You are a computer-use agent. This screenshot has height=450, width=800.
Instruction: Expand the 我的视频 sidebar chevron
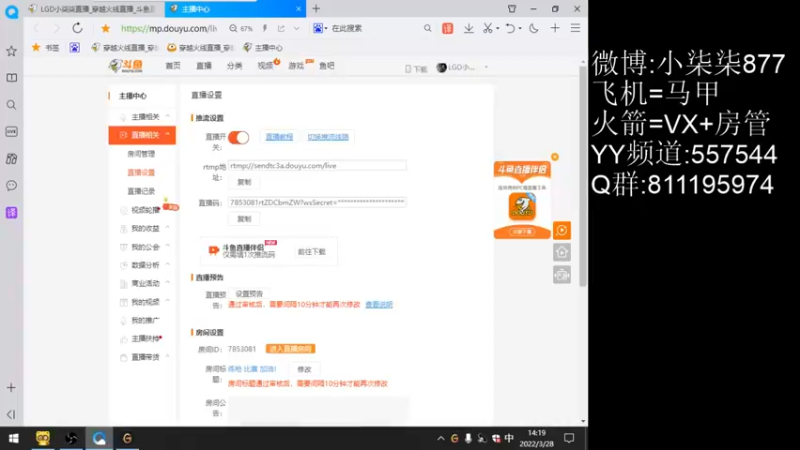tap(167, 302)
